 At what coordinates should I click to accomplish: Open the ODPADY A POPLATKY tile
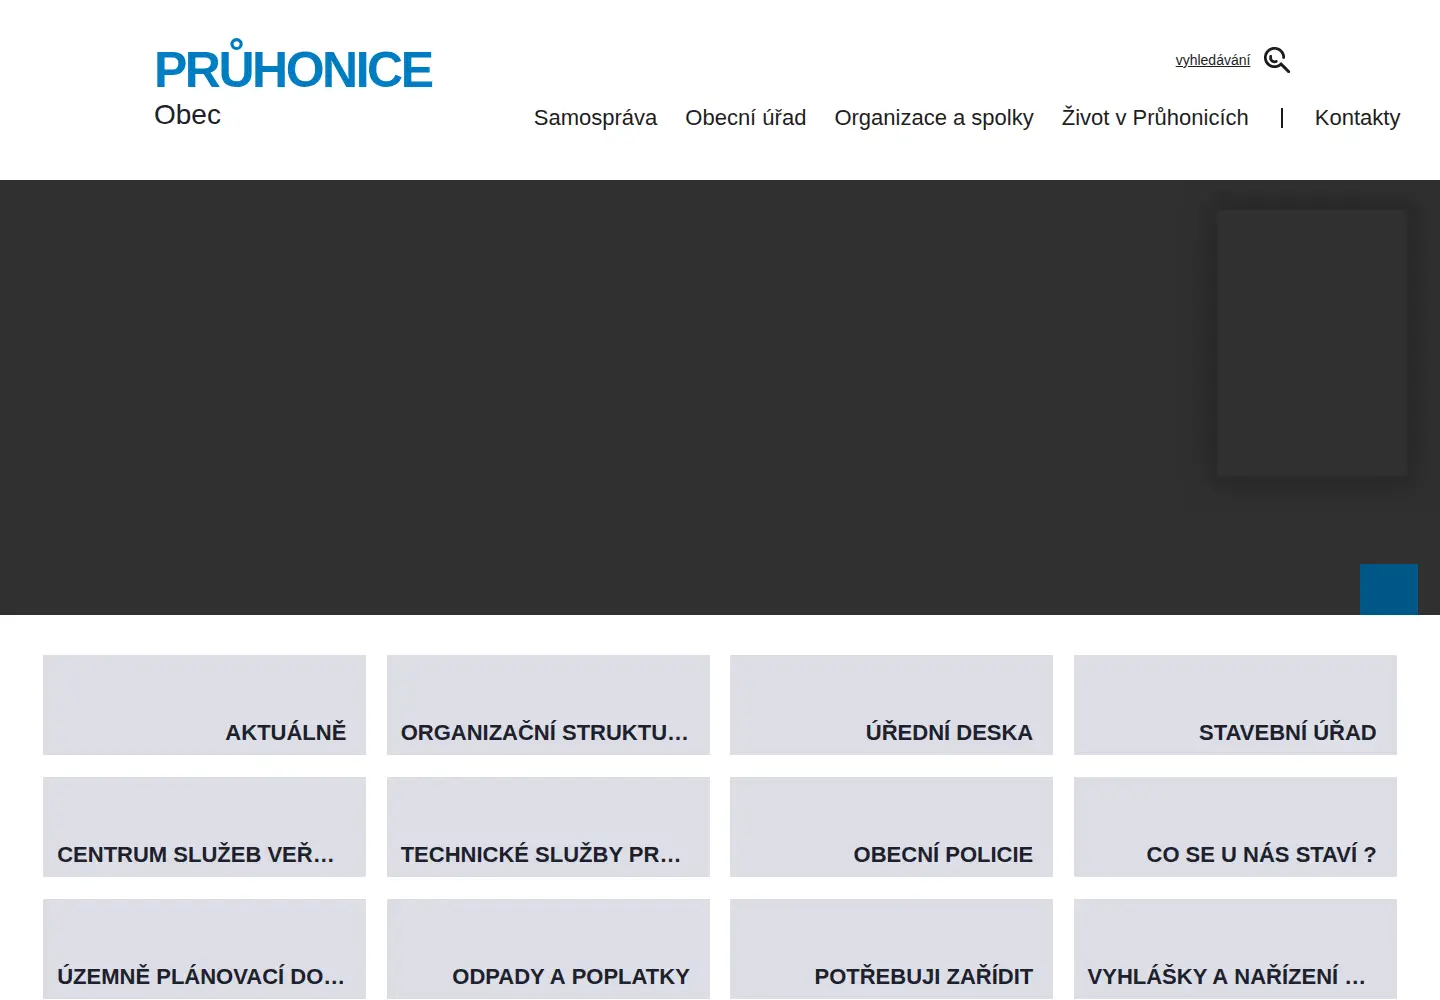[x=548, y=949]
